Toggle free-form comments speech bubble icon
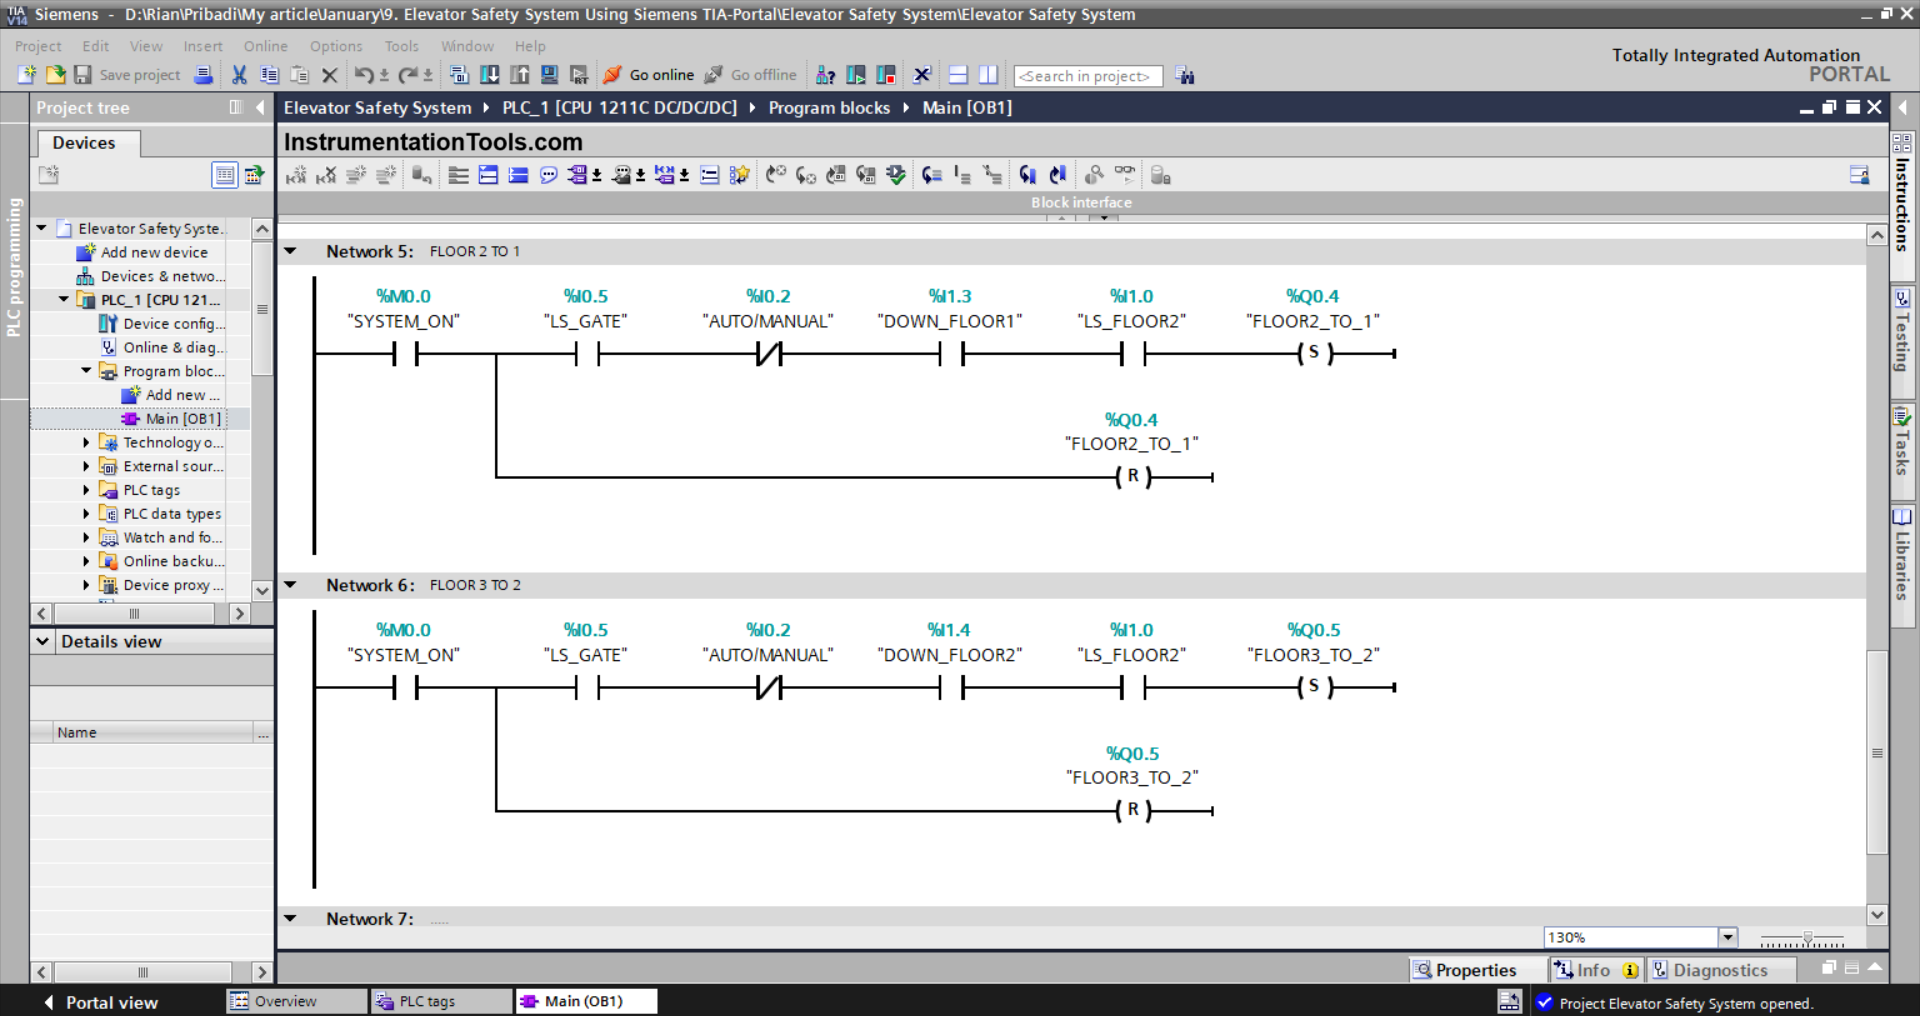 548,175
